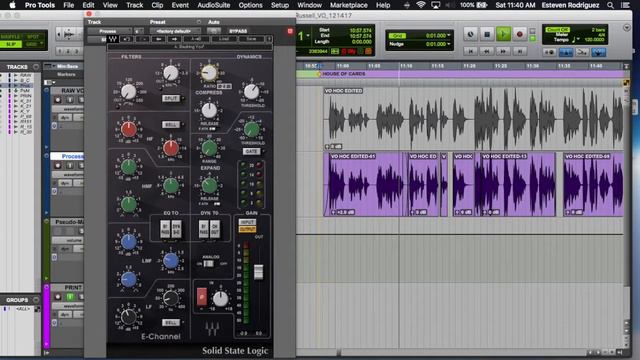Image resolution: width=640 pixels, height=360 pixels.
Task: Select the INPUT gain meter button
Action: [x=247, y=222]
